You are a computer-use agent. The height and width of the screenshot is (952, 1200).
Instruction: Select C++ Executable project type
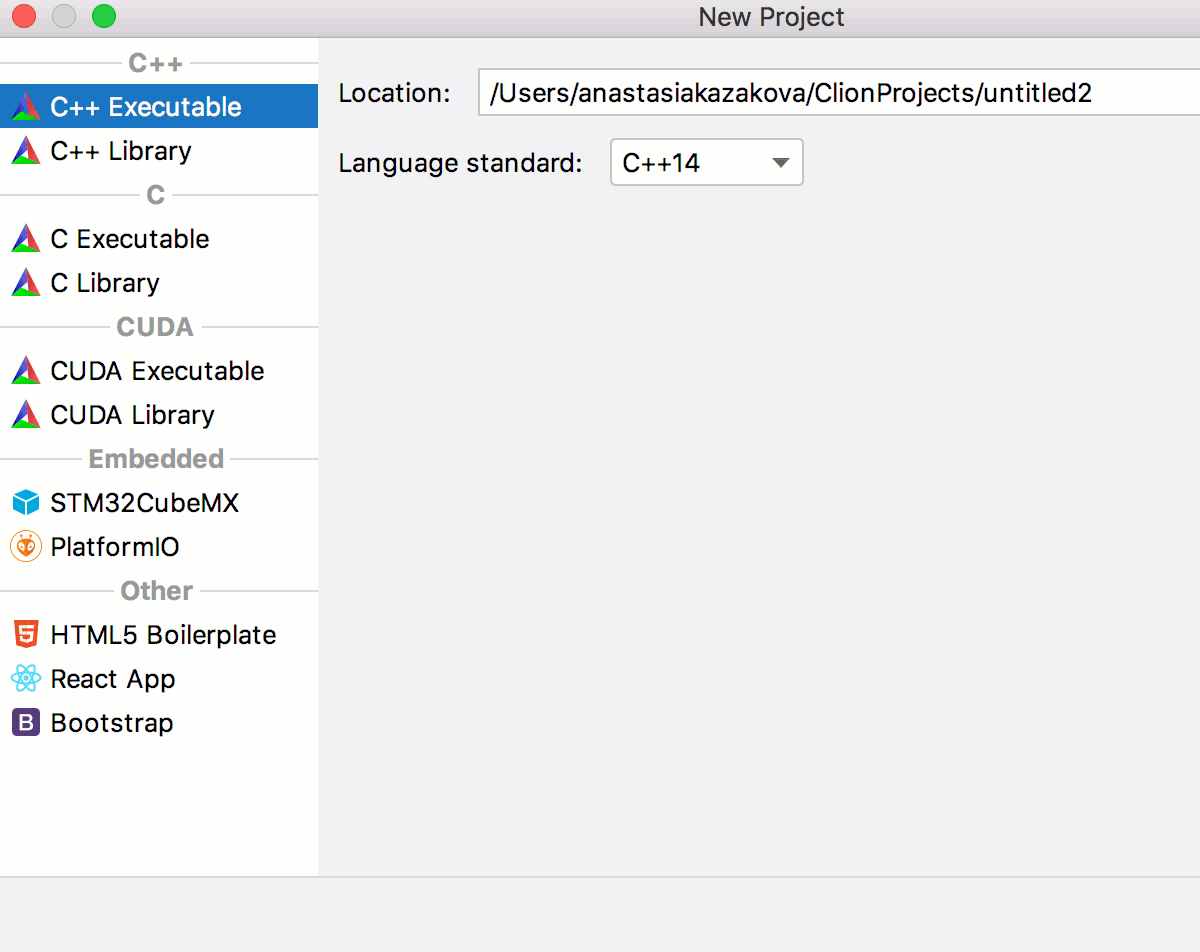(159, 106)
